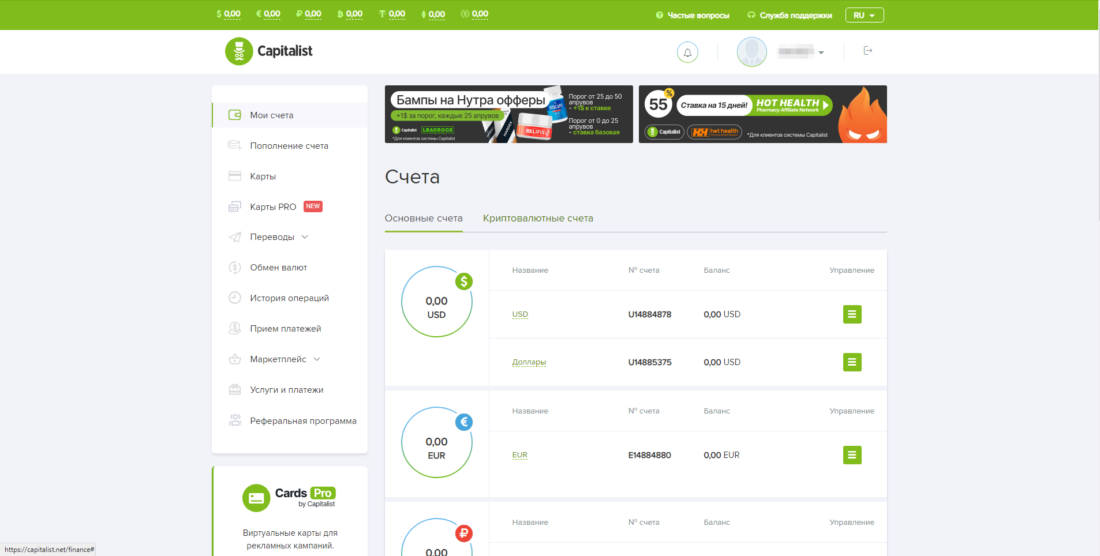Click the Hot Health promo banner

point(762,114)
